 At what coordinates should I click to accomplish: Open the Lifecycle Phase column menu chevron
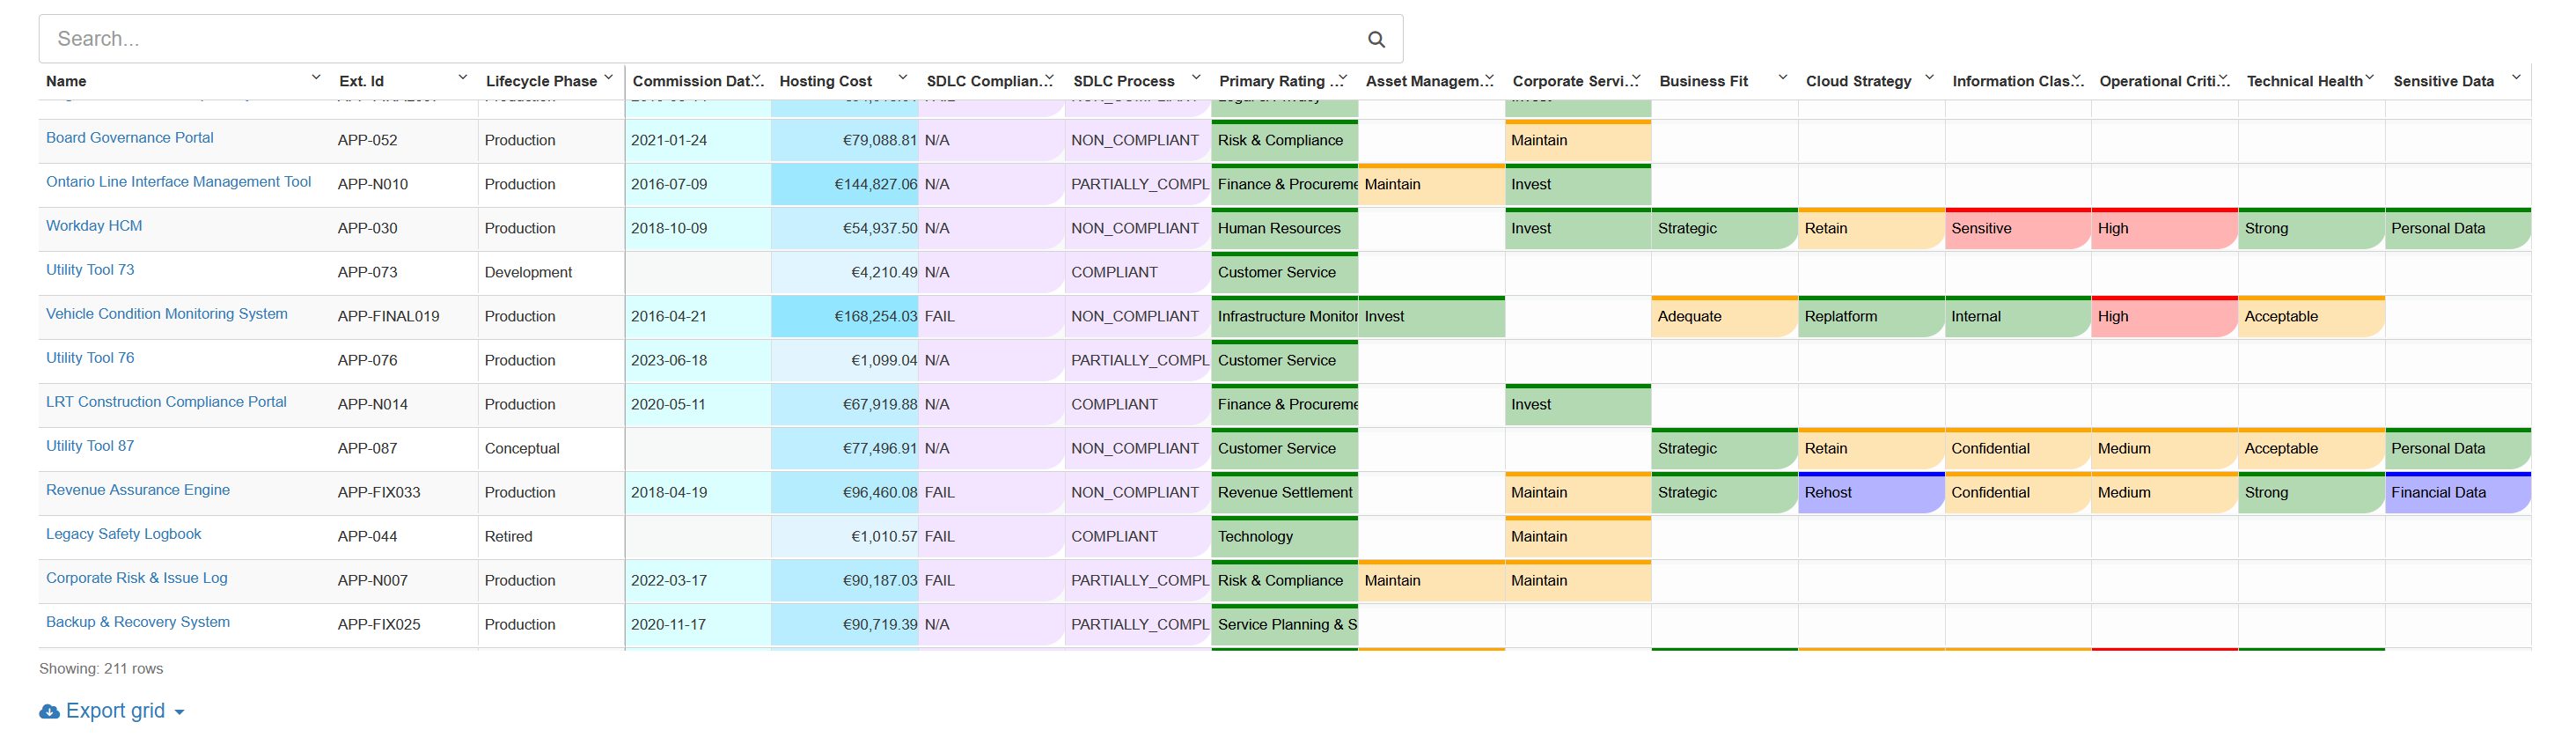pos(608,77)
